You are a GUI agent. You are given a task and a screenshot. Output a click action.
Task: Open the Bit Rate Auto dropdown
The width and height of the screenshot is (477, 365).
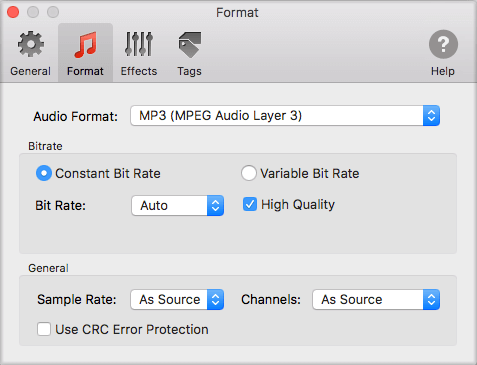177,205
